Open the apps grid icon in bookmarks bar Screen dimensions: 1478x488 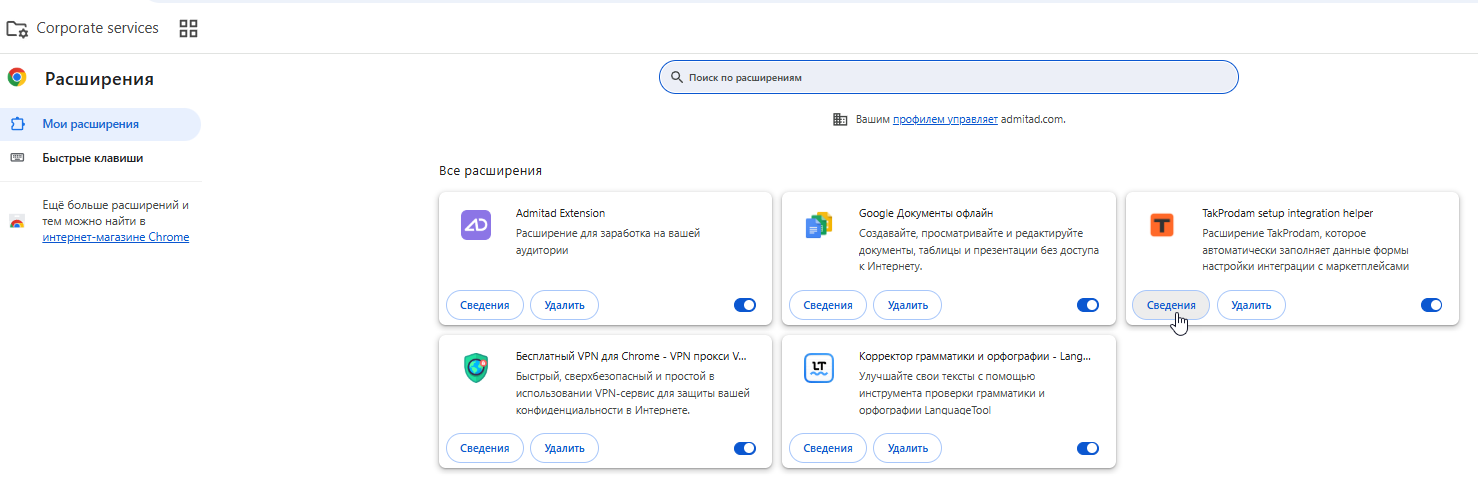click(x=188, y=28)
